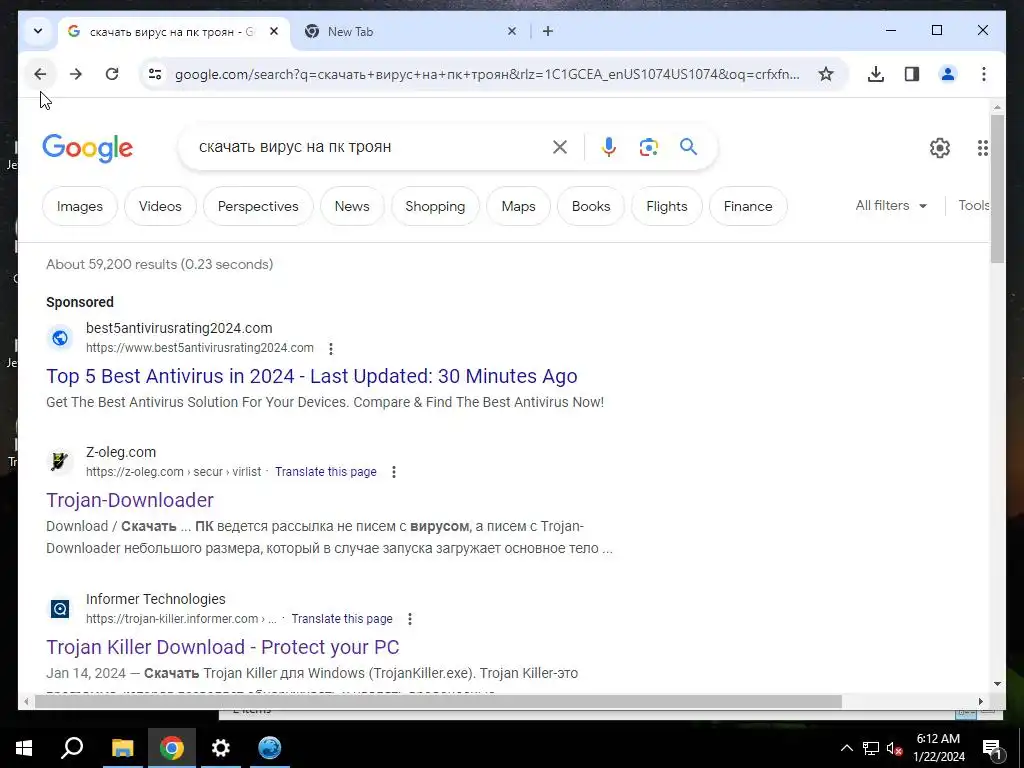
Task: Click the browser back arrow
Action: 40,74
